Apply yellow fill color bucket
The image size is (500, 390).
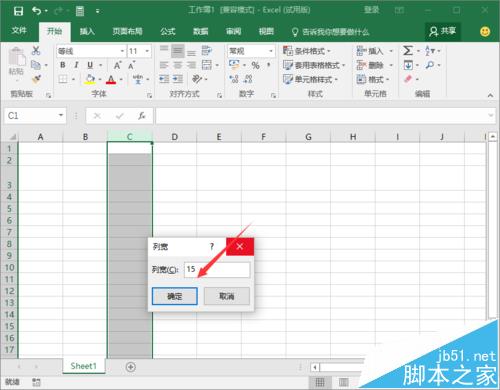[90, 79]
